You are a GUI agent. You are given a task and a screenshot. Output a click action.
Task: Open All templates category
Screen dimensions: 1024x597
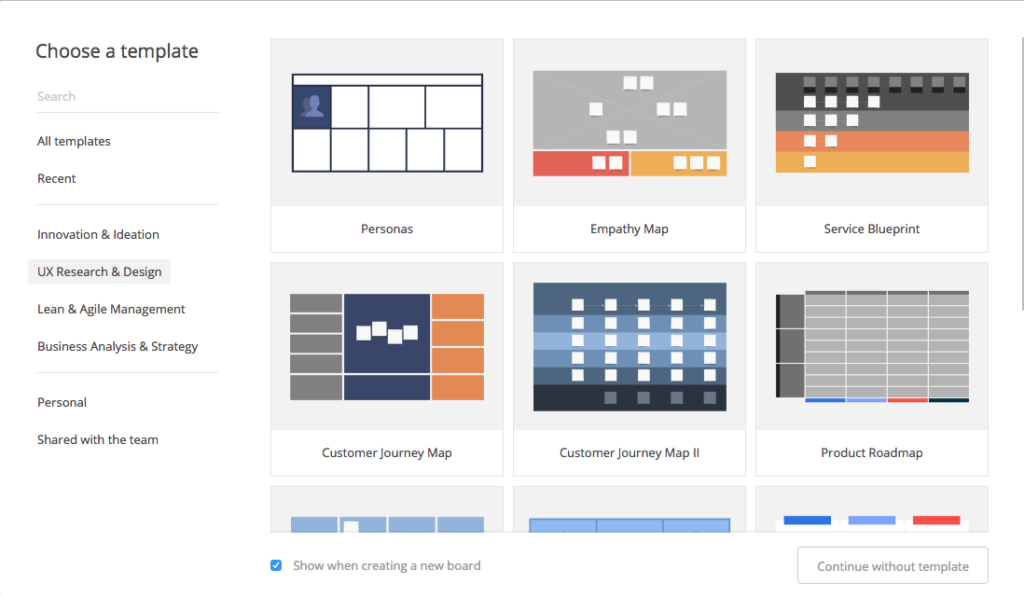[74, 141]
